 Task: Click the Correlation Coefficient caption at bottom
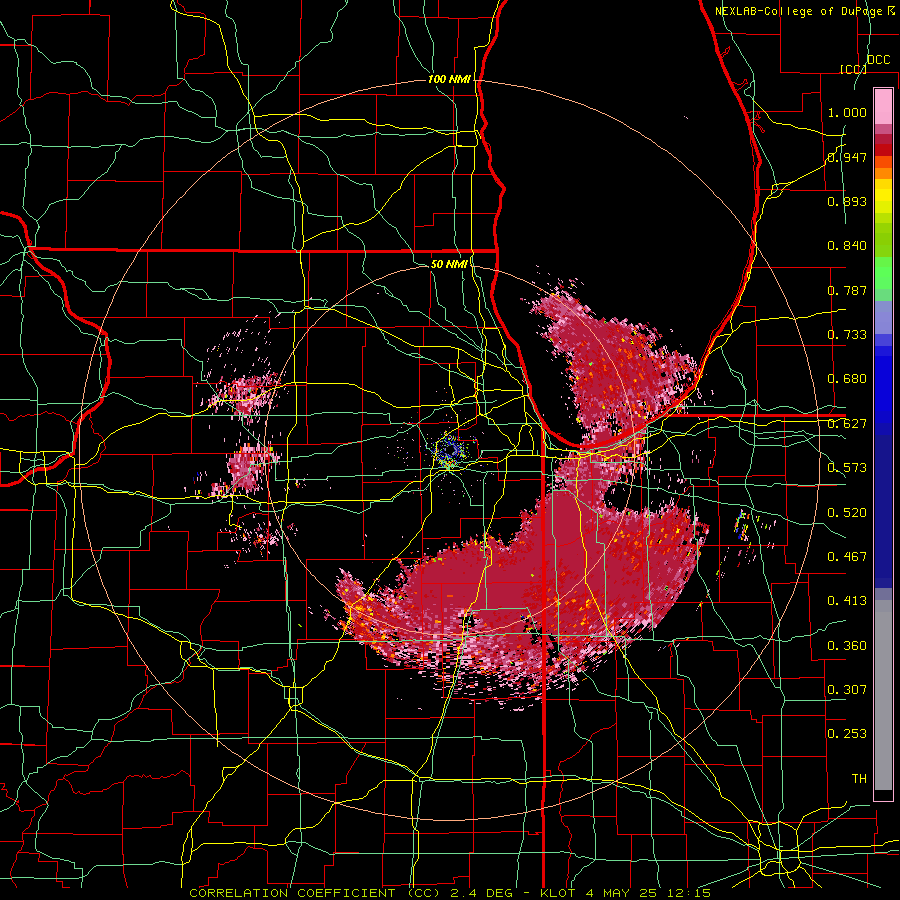pyautogui.click(x=450, y=893)
